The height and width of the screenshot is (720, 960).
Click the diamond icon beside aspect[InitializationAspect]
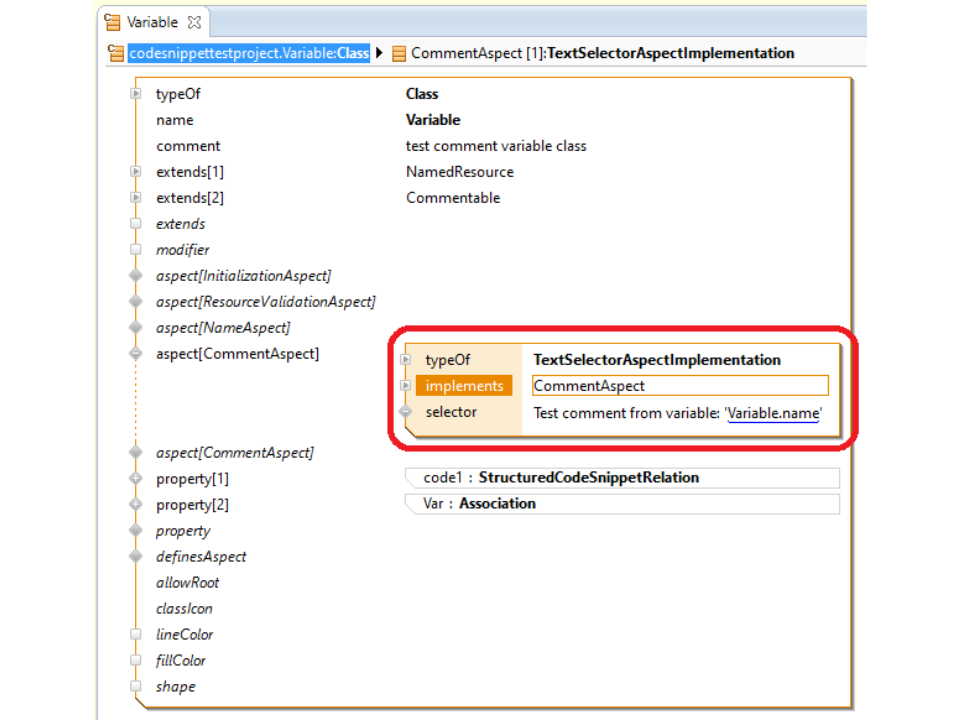click(135, 276)
